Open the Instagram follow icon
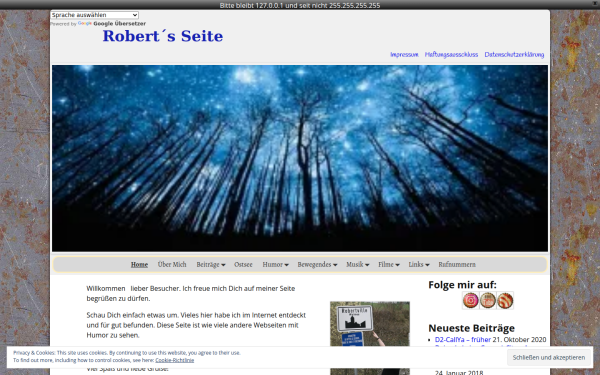 (471, 300)
